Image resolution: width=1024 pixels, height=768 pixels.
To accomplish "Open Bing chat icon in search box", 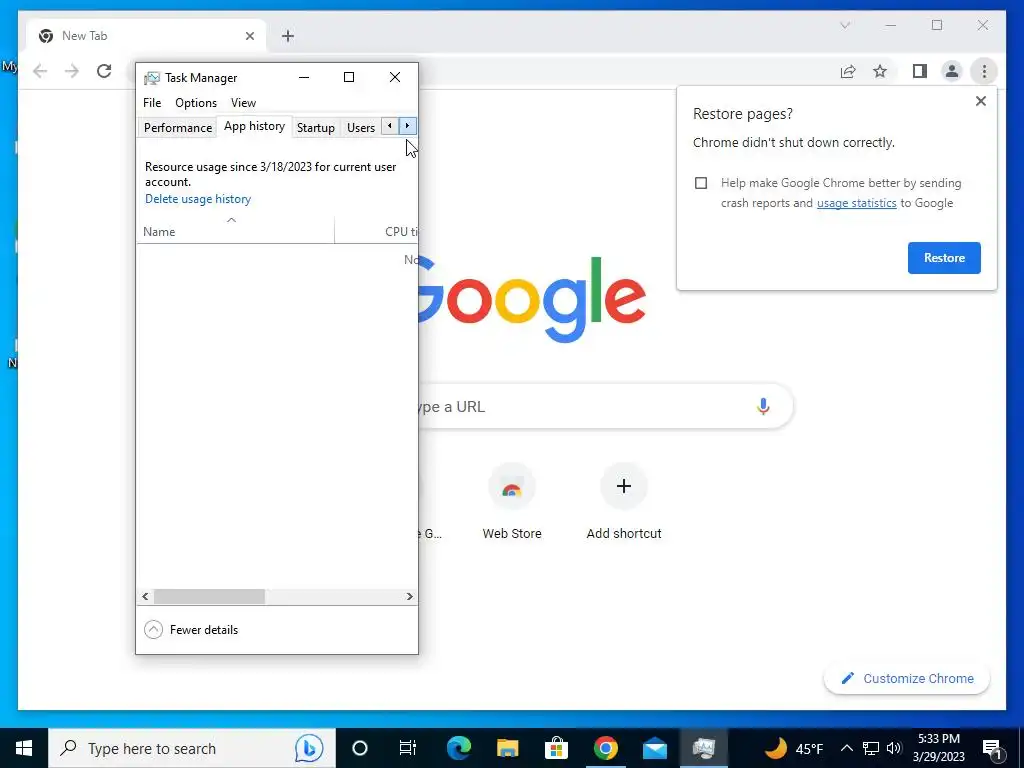I will point(309,748).
